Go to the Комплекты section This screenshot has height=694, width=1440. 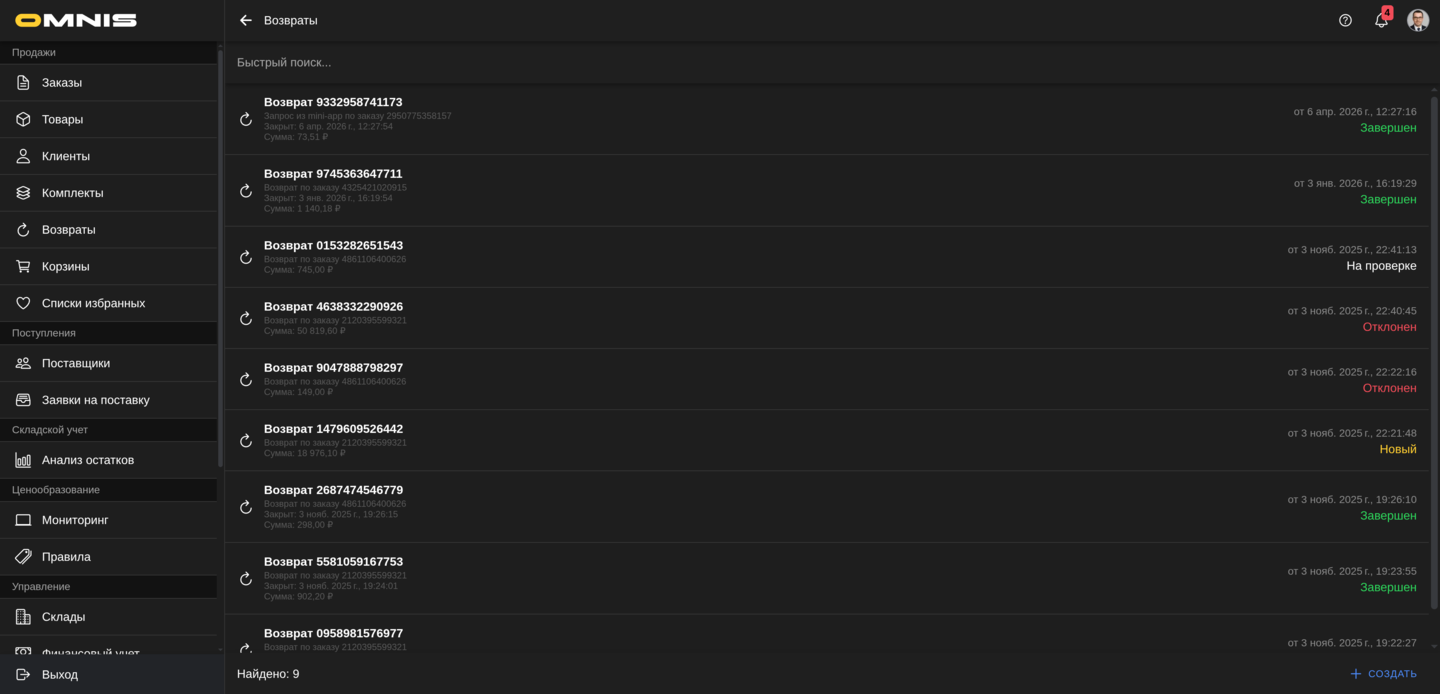pyautogui.click(x=72, y=193)
